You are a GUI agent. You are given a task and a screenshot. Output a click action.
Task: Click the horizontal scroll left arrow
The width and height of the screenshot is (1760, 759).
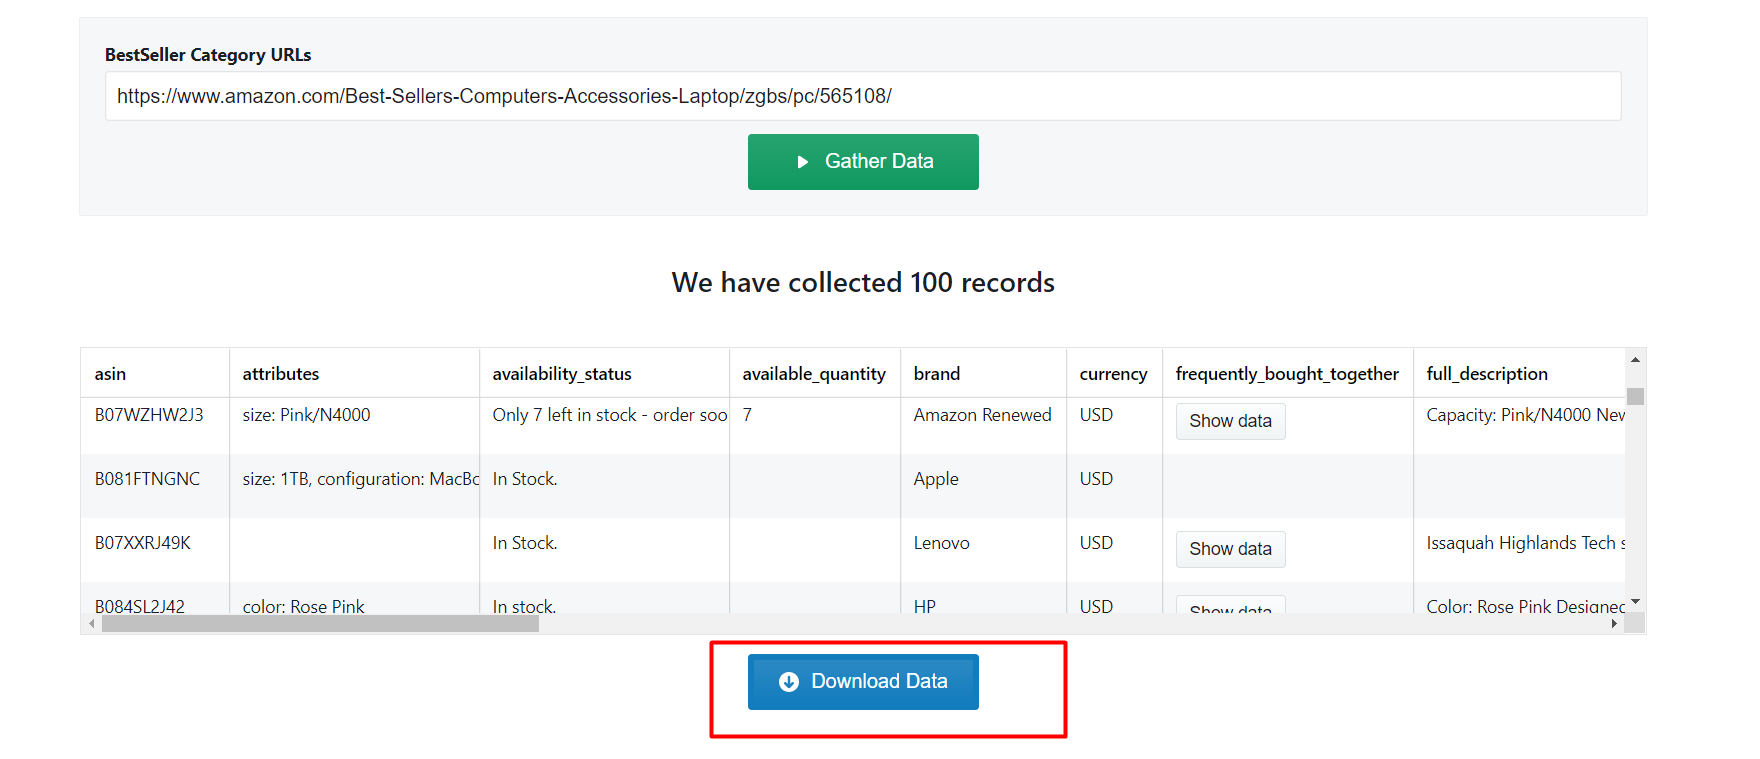click(92, 624)
